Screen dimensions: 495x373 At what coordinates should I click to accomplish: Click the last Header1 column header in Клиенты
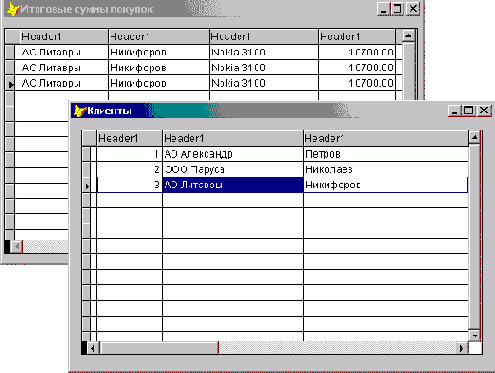tap(386, 138)
